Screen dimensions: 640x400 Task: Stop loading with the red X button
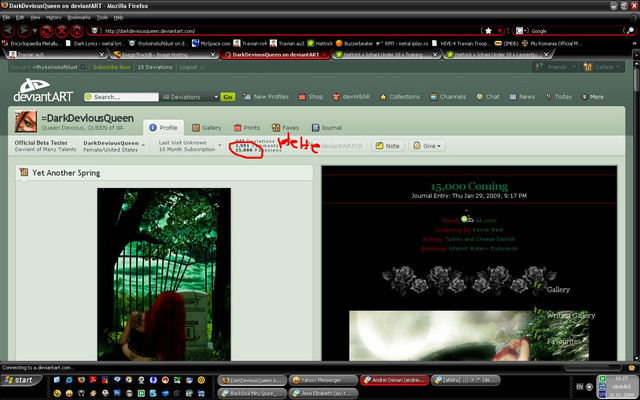pyautogui.click(x=62, y=31)
